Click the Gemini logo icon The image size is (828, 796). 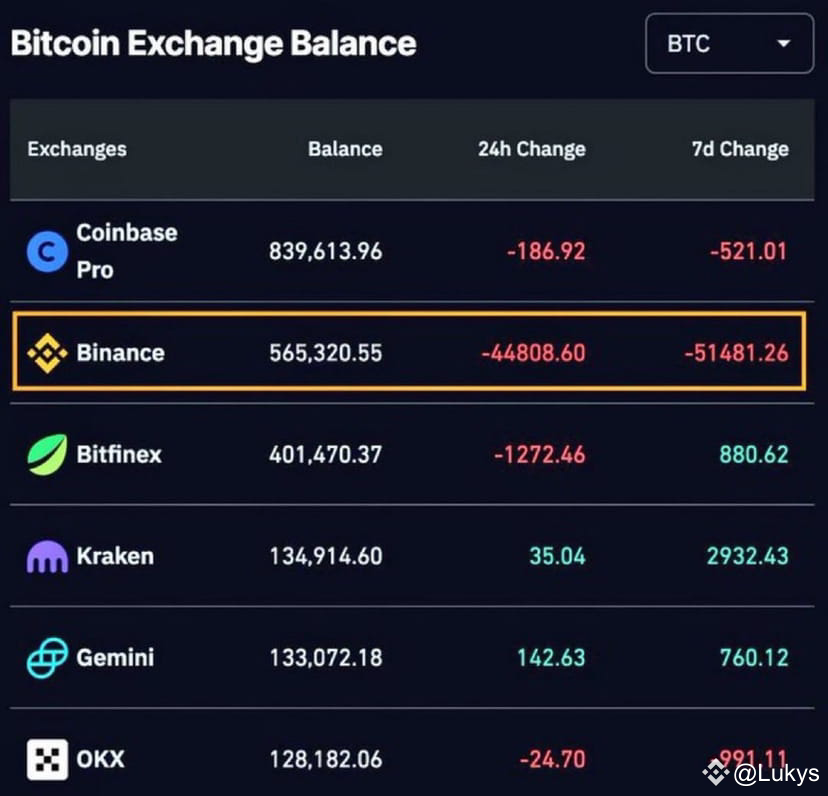click(47, 658)
